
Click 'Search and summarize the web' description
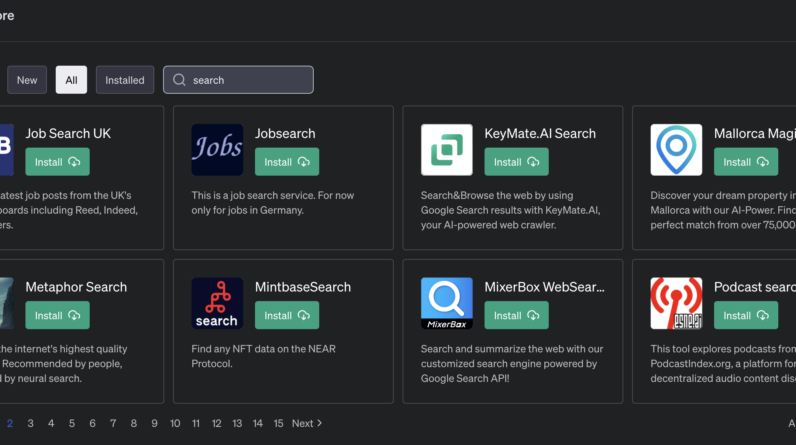click(512, 363)
